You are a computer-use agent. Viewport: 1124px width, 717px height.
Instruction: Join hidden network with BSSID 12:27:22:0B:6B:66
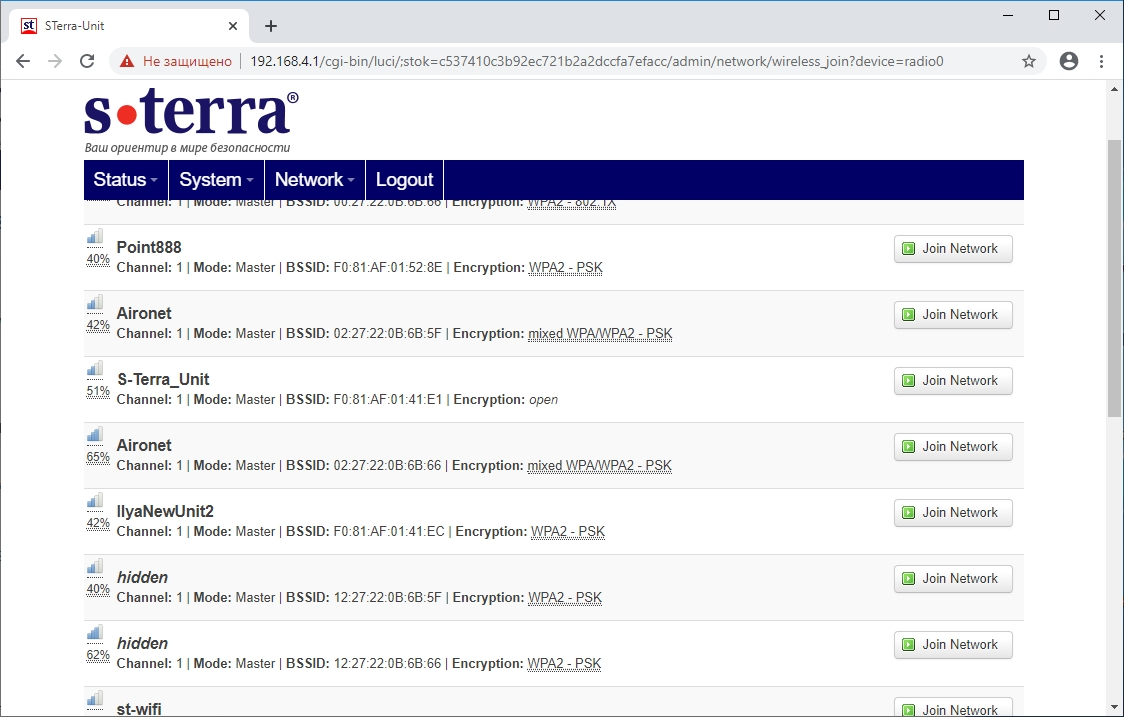pos(953,645)
